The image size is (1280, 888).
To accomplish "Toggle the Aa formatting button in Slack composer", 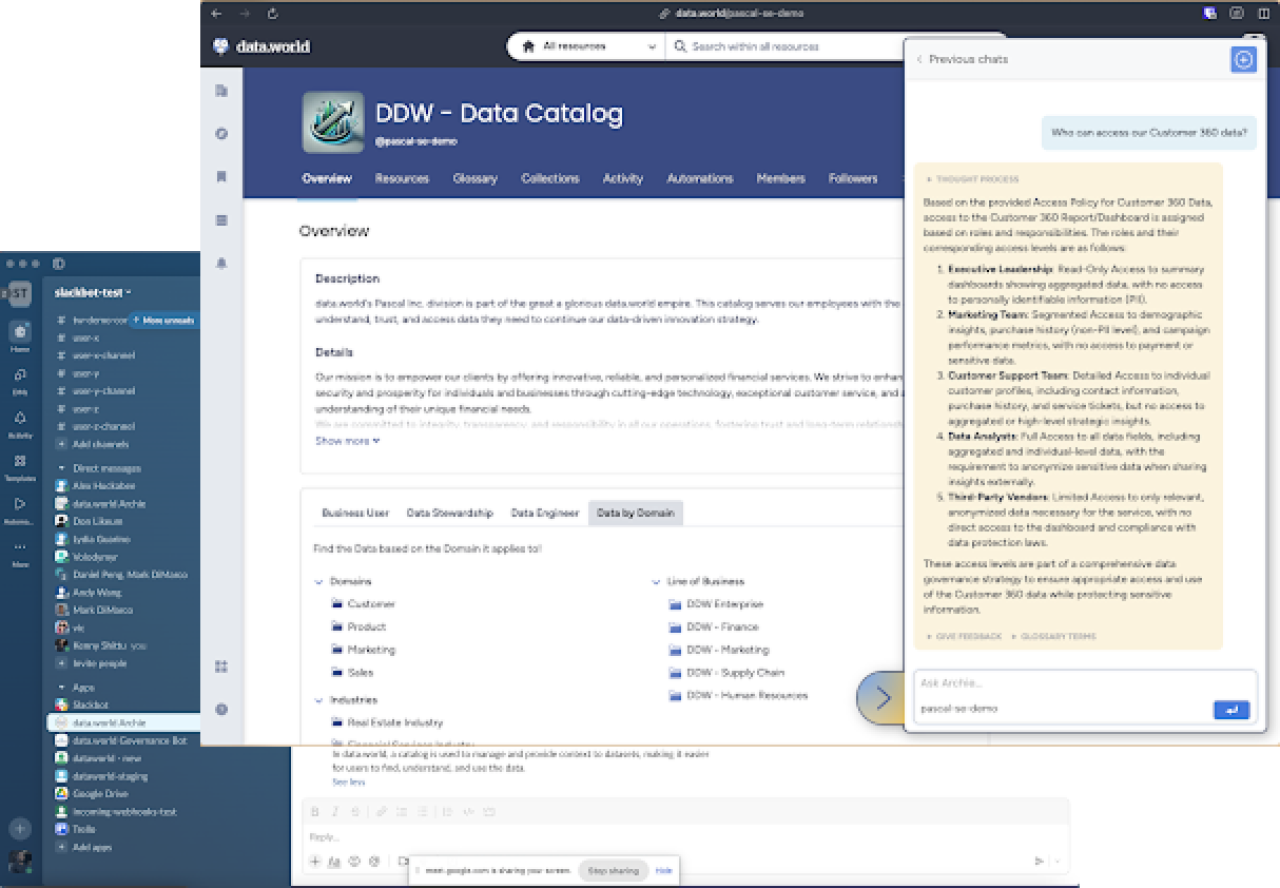I will coord(334,861).
